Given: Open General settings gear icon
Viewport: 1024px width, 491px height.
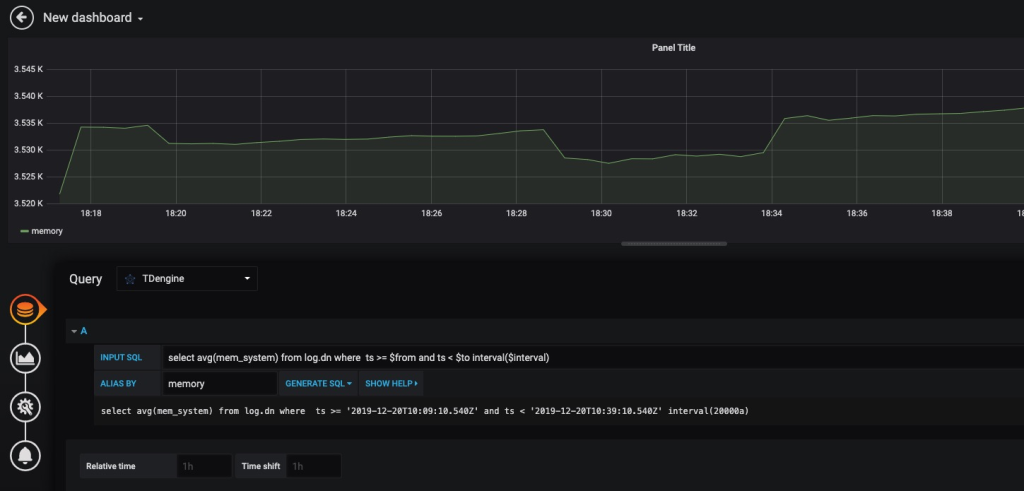Looking at the screenshot, I should (x=24, y=406).
